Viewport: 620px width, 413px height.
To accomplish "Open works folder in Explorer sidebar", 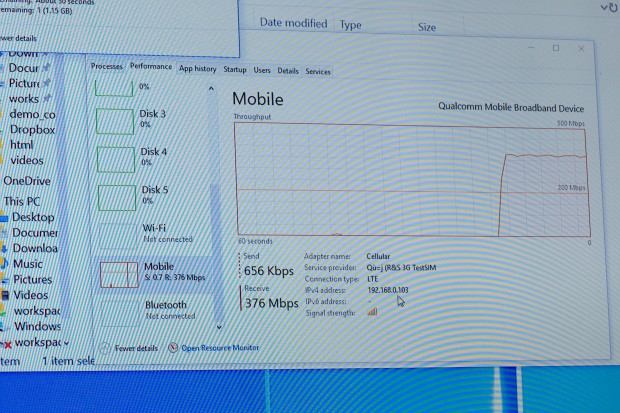I will (24, 99).
